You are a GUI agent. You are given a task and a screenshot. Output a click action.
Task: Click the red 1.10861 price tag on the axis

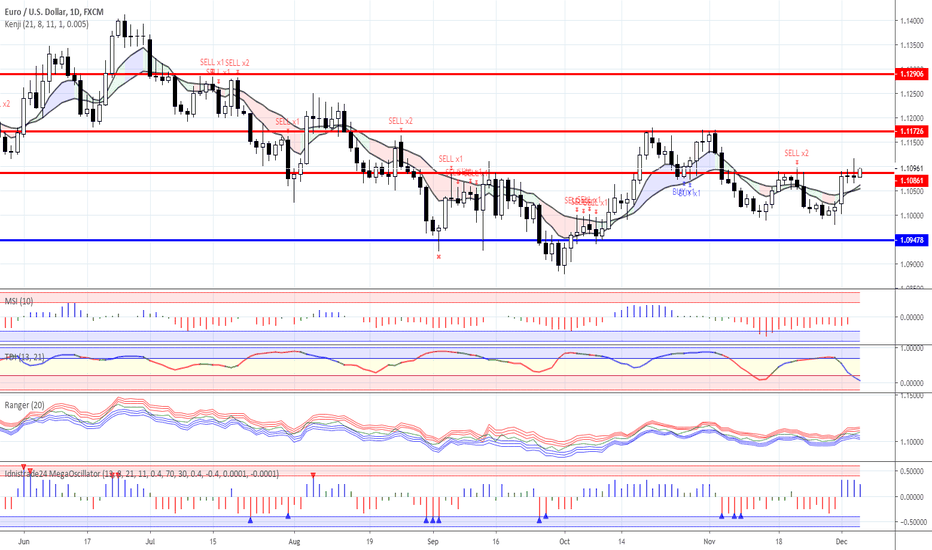coord(911,180)
